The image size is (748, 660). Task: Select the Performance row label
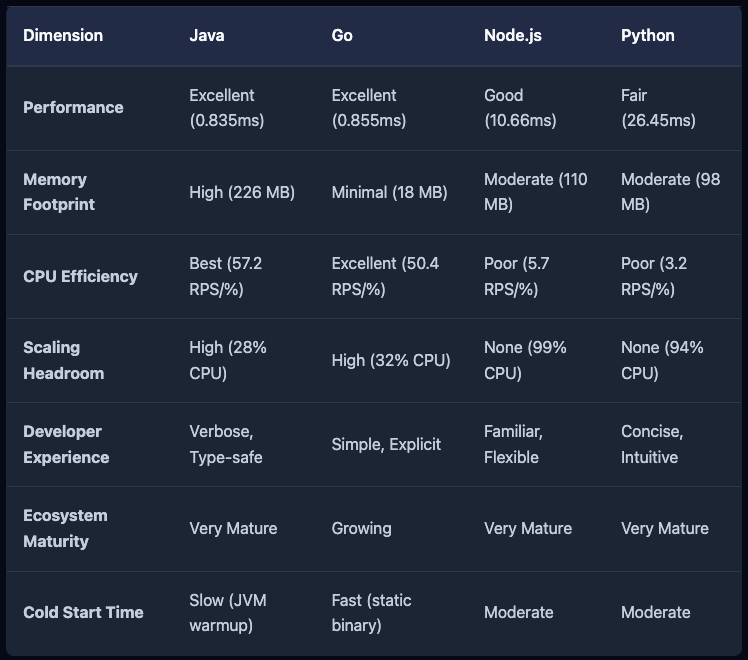point(73,107)
